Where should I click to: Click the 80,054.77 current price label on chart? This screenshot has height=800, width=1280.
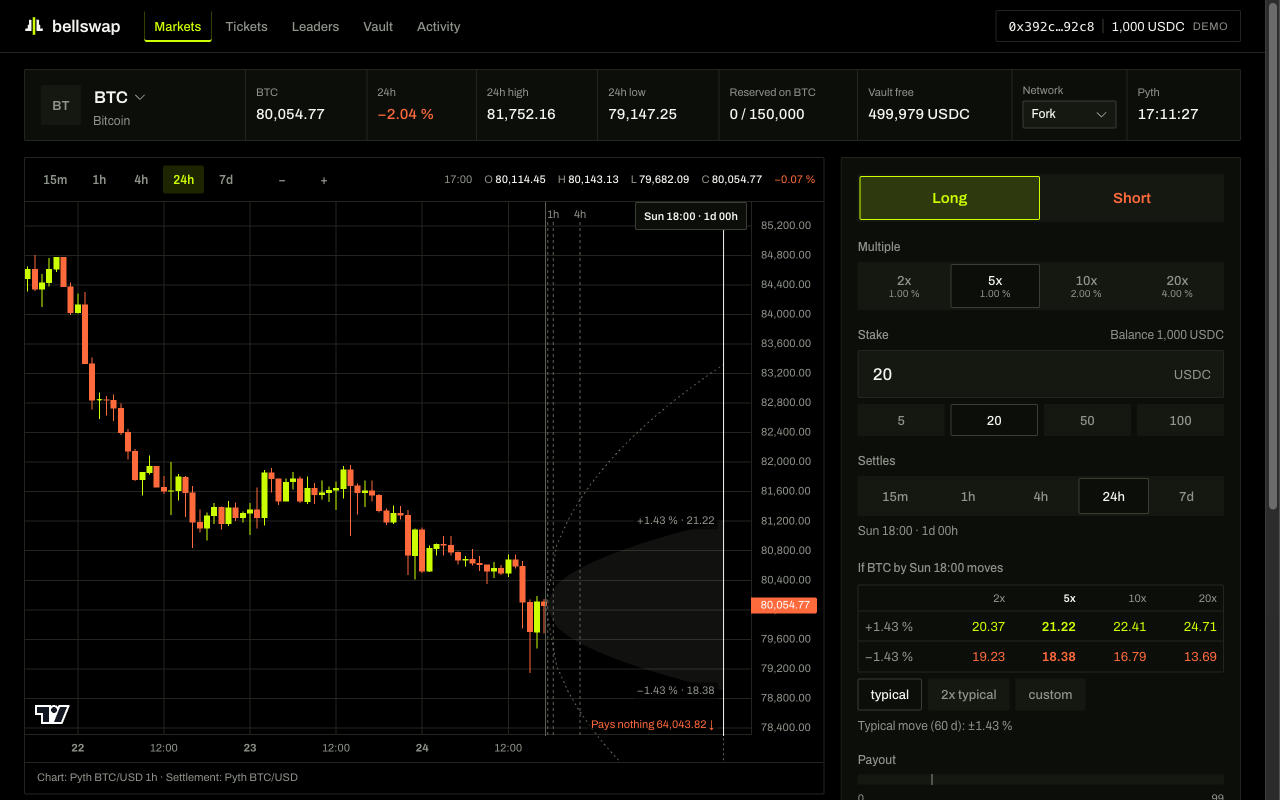pyautogui.click(x=784, y=605)
